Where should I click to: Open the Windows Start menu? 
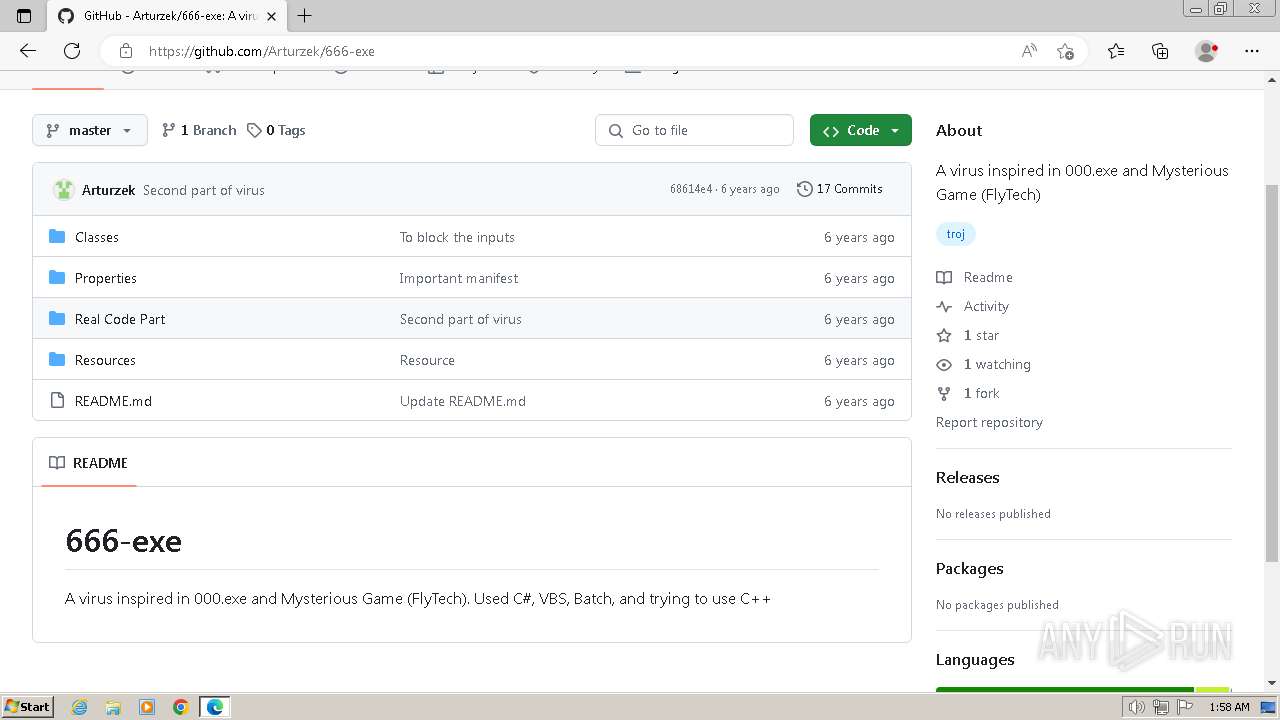28,706
